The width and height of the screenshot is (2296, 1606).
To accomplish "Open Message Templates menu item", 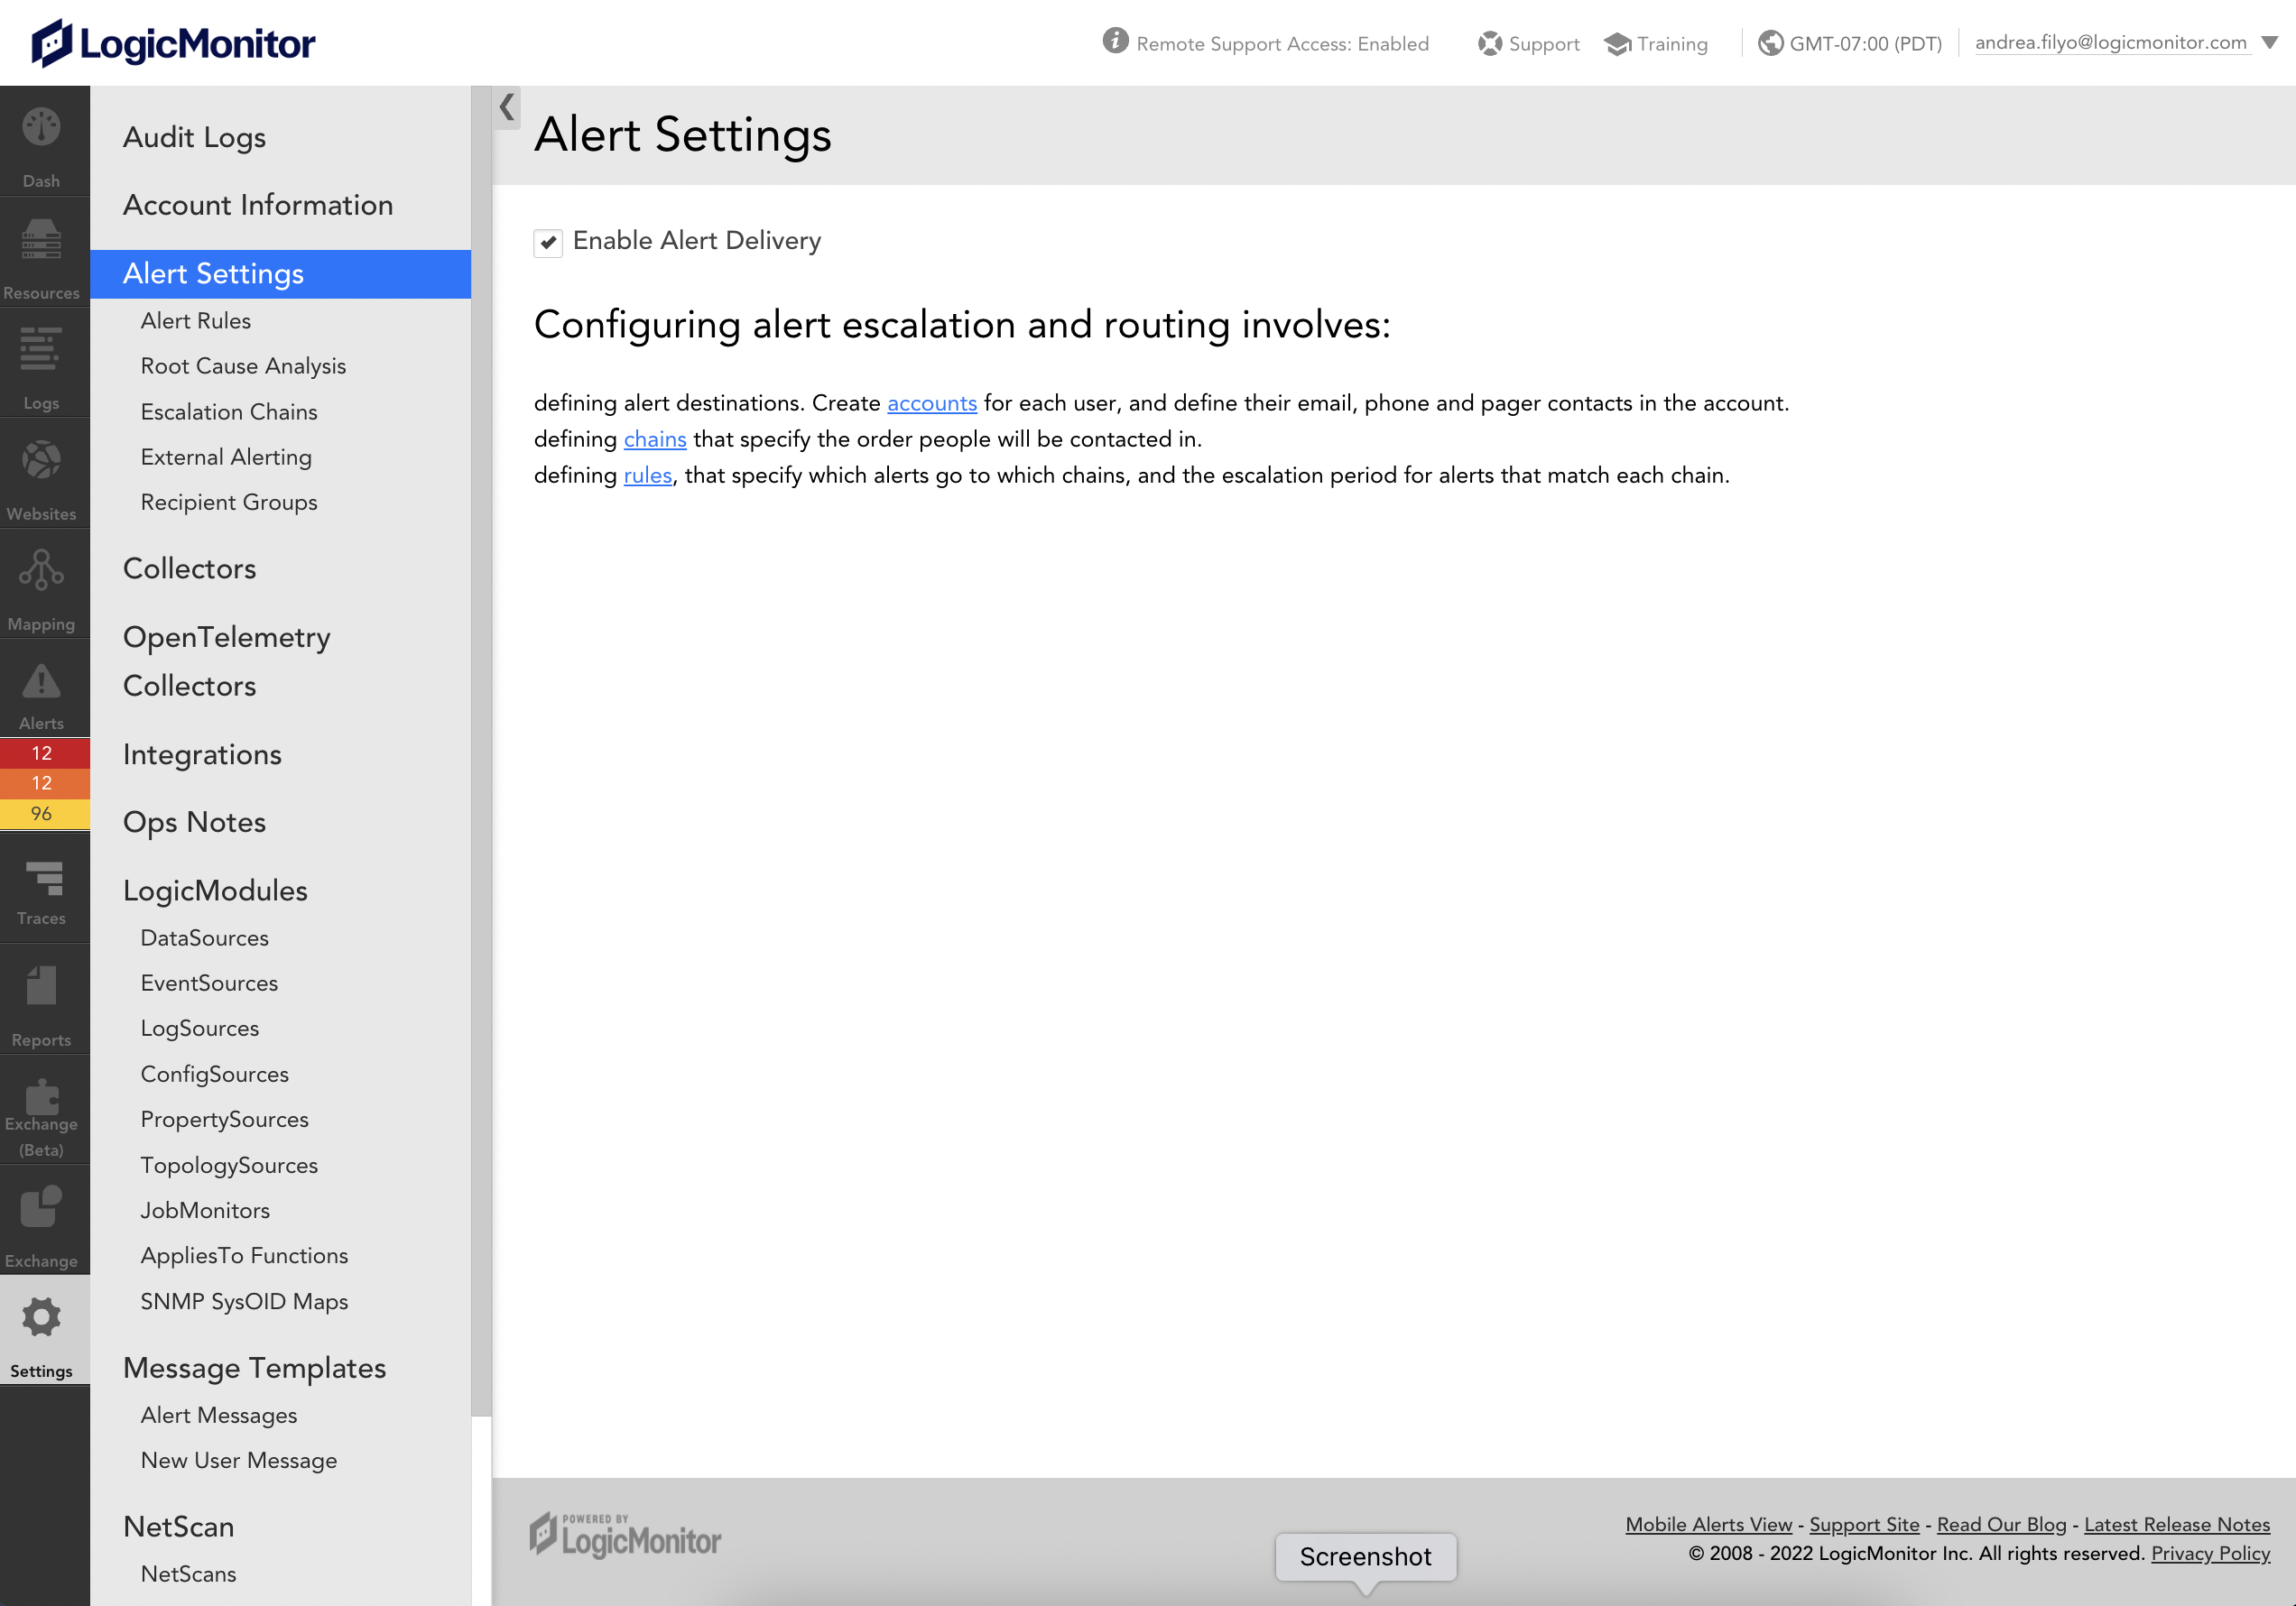I will (255, 1368).
